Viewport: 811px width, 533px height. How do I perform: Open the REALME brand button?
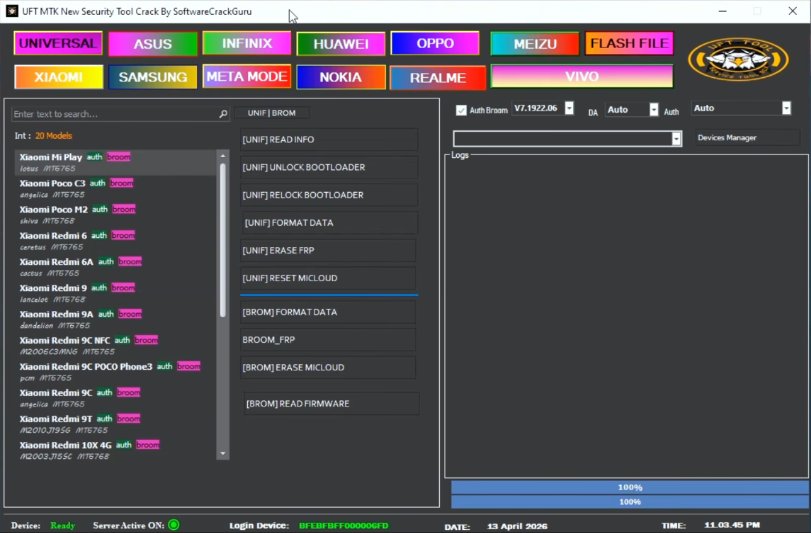click(438, 78)
